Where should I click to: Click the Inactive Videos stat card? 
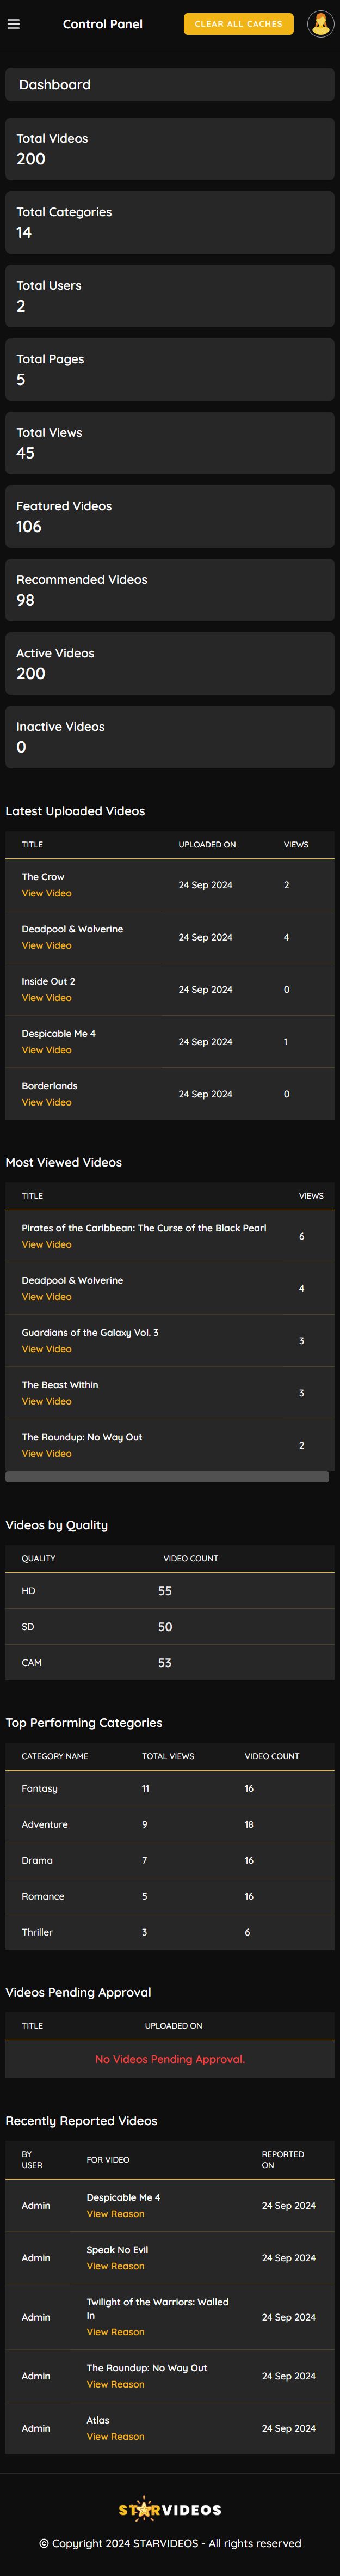click(170, 737)
